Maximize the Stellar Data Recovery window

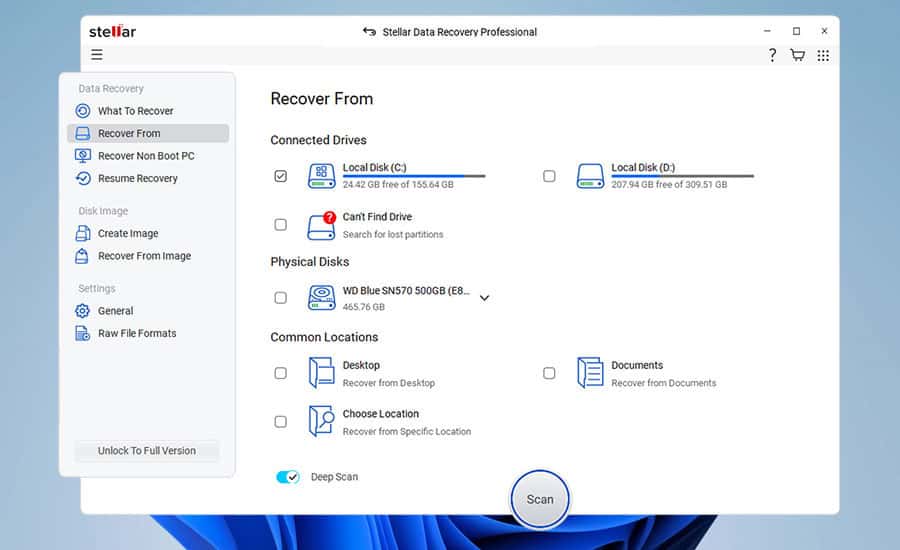796,31
